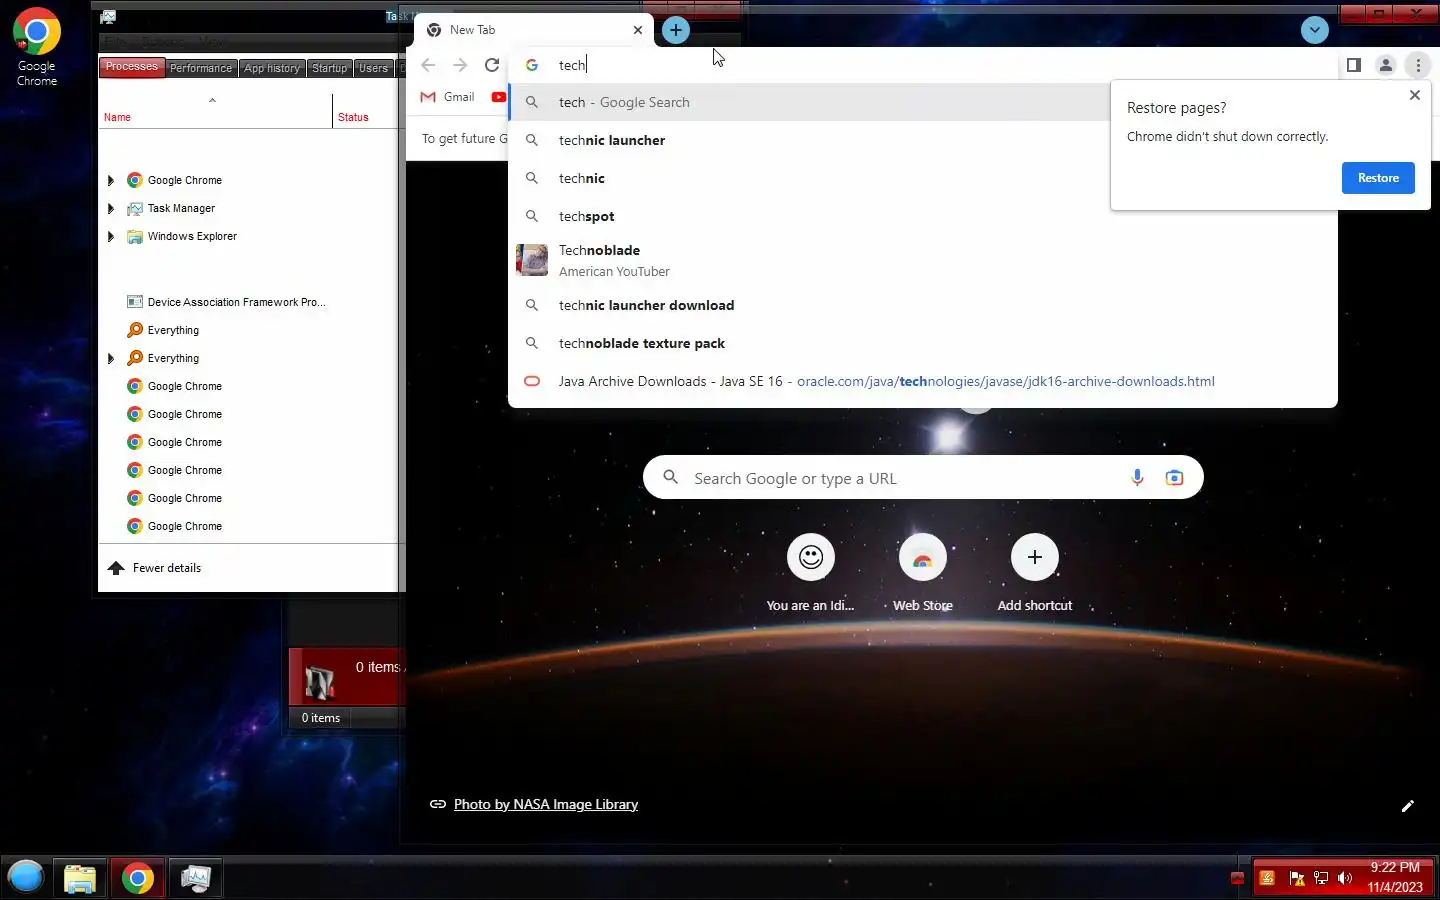The height and width of the screenshot is (900, 1440).
Task: Open the Google Chrome desktop shortcut
Action: point(37,47)
